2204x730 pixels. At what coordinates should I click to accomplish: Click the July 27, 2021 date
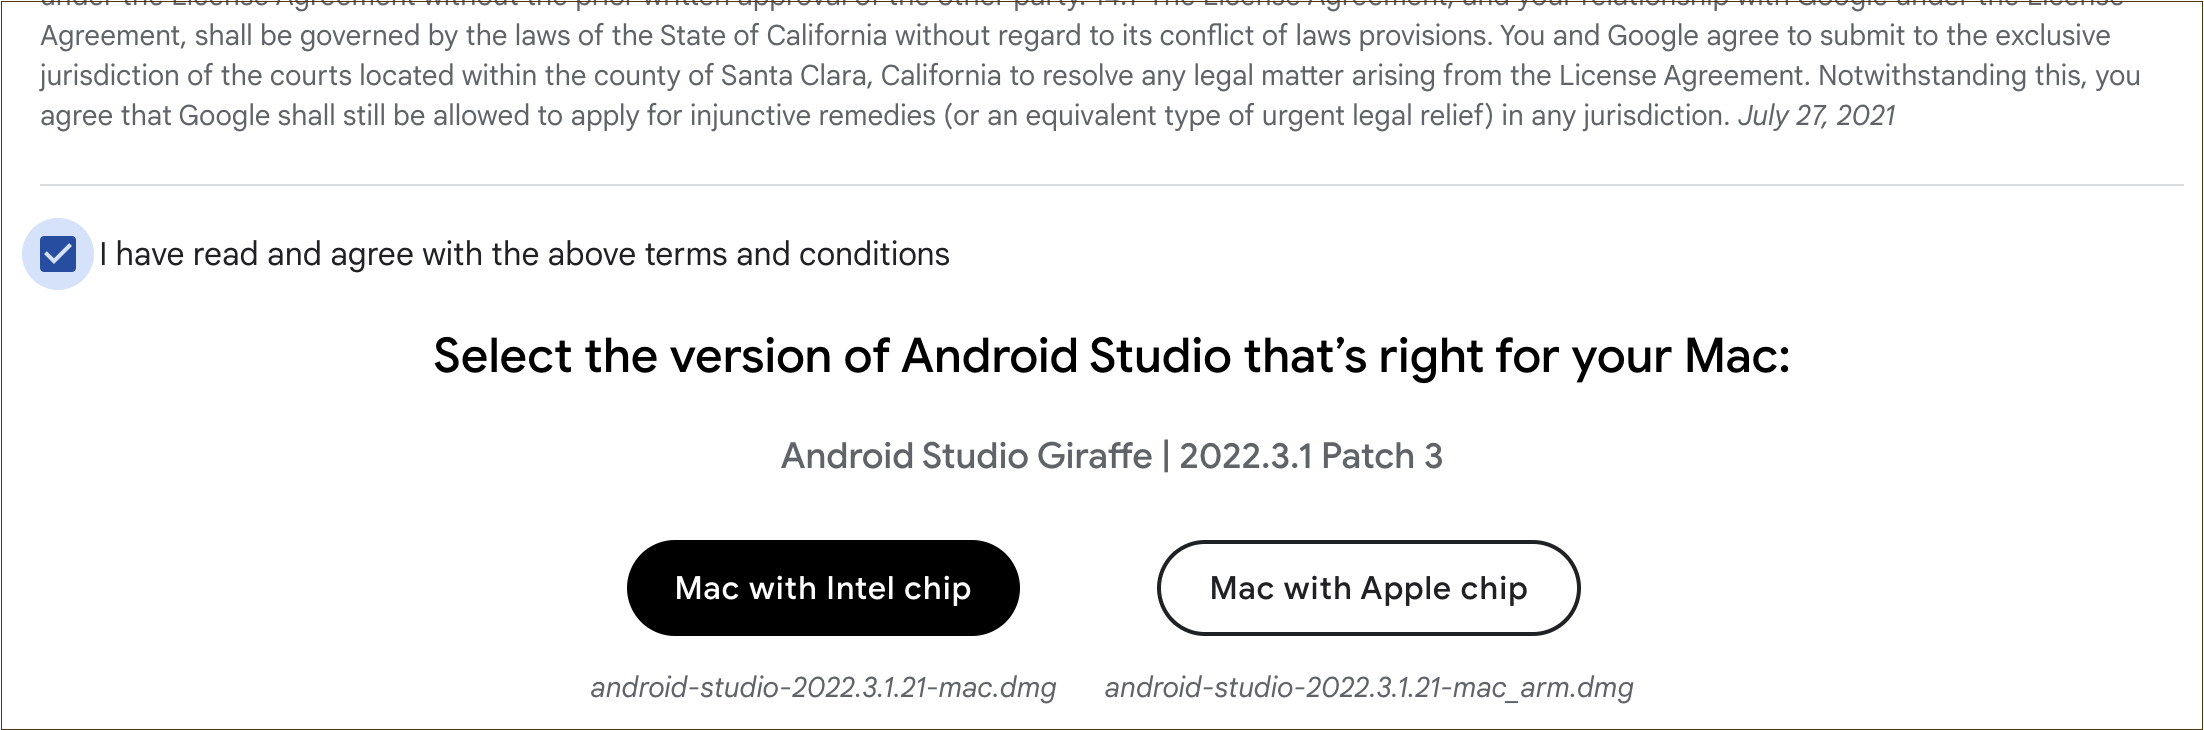coord(1816,116)
